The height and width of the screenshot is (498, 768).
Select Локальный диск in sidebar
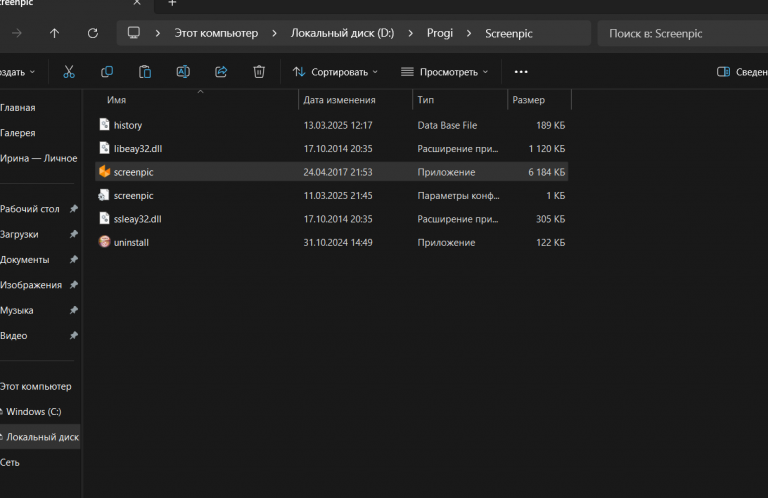pyautogui.click(x=40, y=437)
